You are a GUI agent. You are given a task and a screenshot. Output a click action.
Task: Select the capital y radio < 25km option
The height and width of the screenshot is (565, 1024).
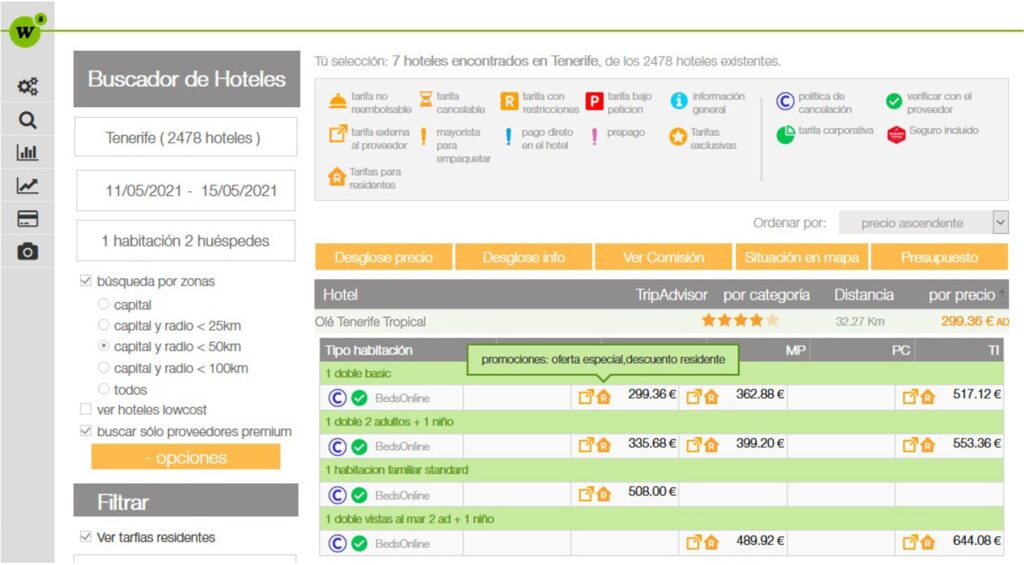point(104,325)
